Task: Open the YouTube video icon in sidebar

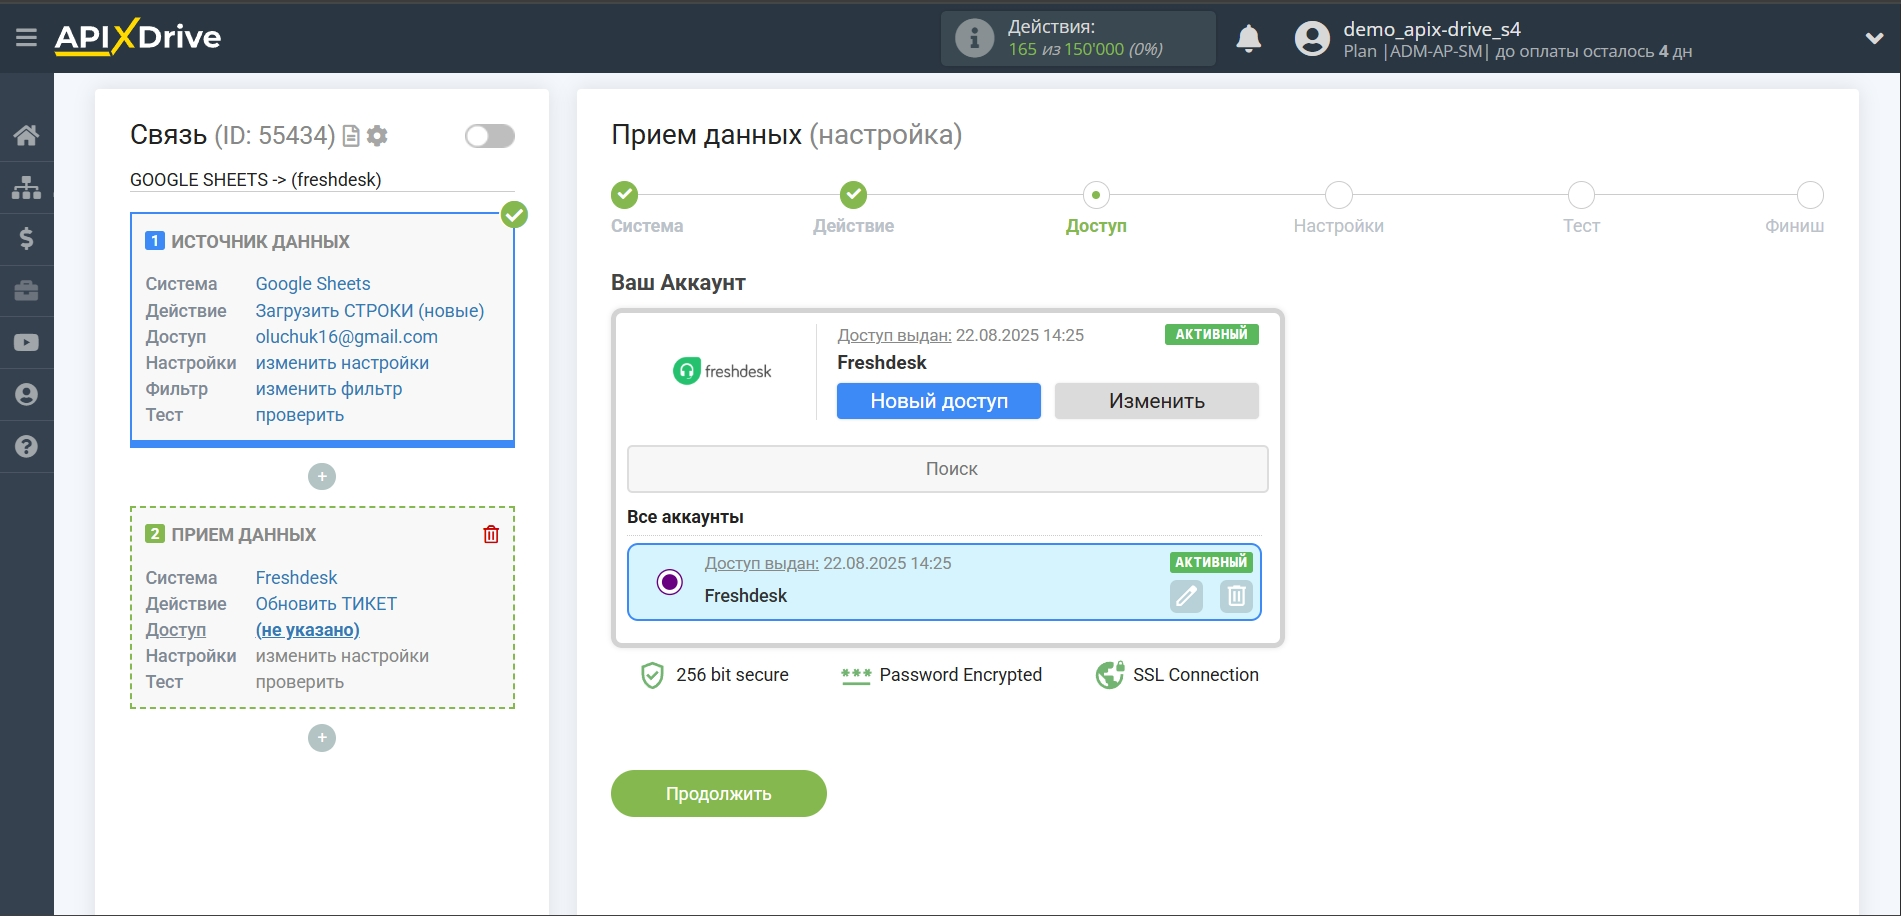Action: pyautogui.click(x=27, y=343)
